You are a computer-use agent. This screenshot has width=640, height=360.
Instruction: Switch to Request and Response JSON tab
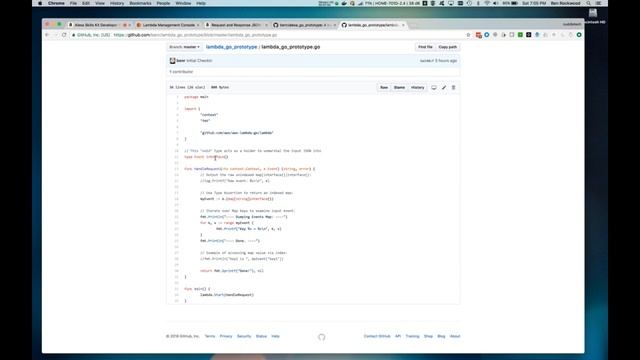click(236, 25)
